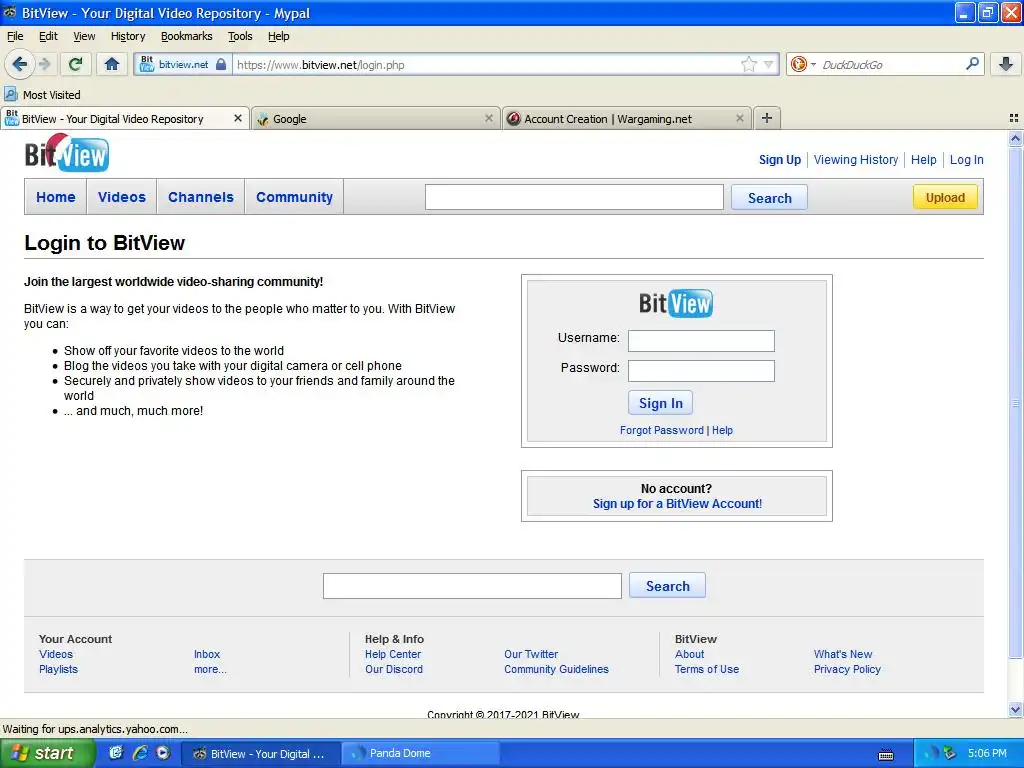Open the list all tabs icon

tap(1014, 118)
